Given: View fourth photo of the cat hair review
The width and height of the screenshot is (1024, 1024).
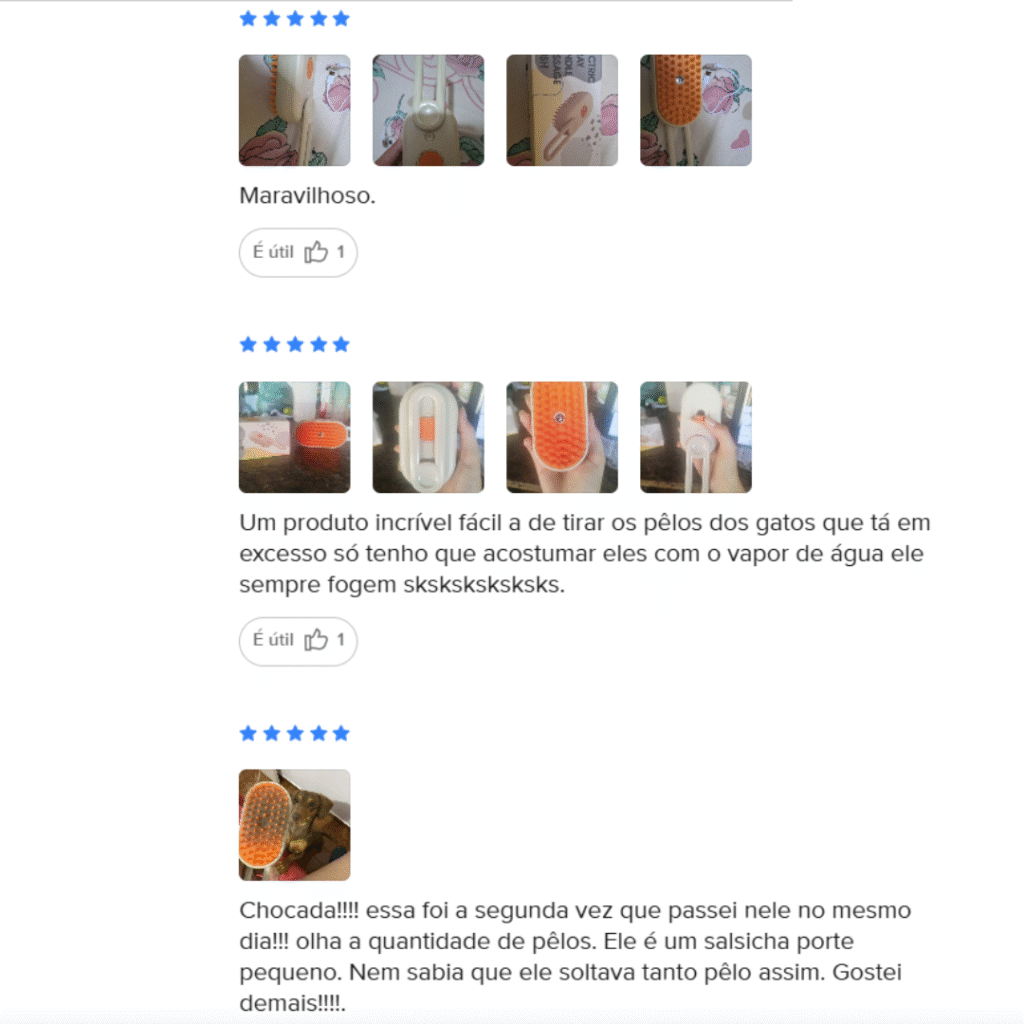Looking at the screenshot, I should (x=696, y=438).
